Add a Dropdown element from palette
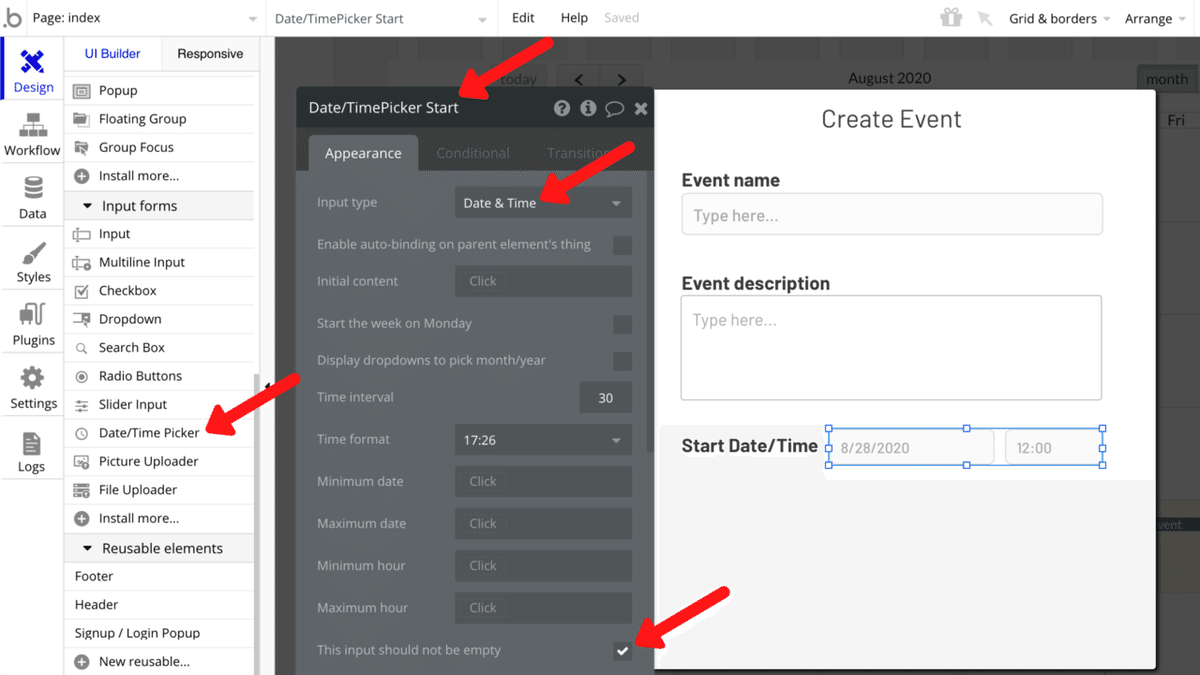The width and height of the screenshot is (1200, 675). tap(159, 319)
